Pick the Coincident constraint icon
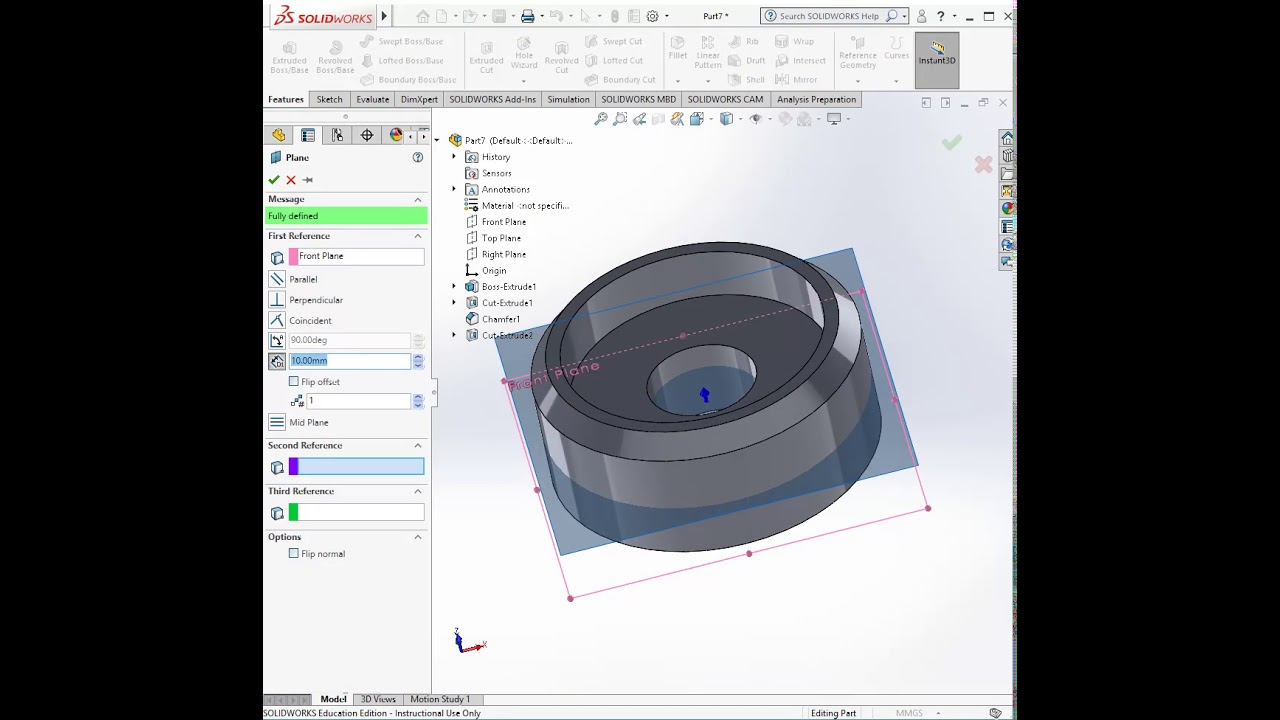1280x720 pixels. [277, 320]
